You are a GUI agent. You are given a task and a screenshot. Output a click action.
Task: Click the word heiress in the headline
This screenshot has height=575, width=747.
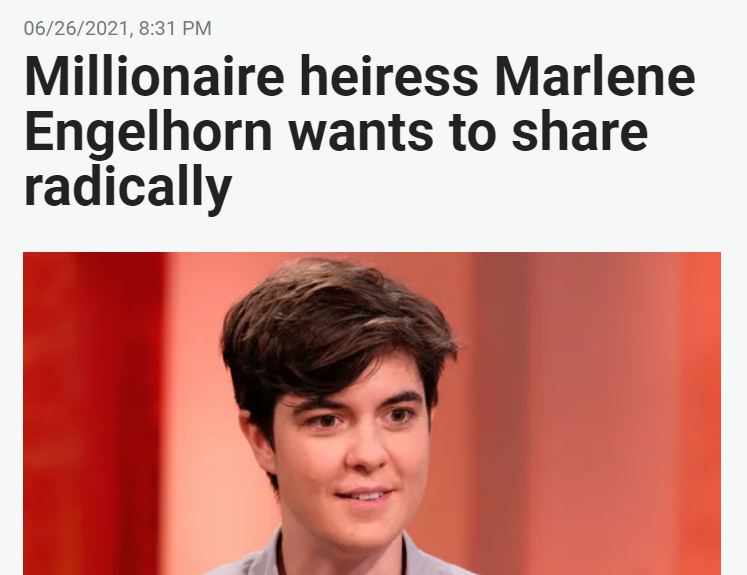pyautogui.click(x=389, y=76)
